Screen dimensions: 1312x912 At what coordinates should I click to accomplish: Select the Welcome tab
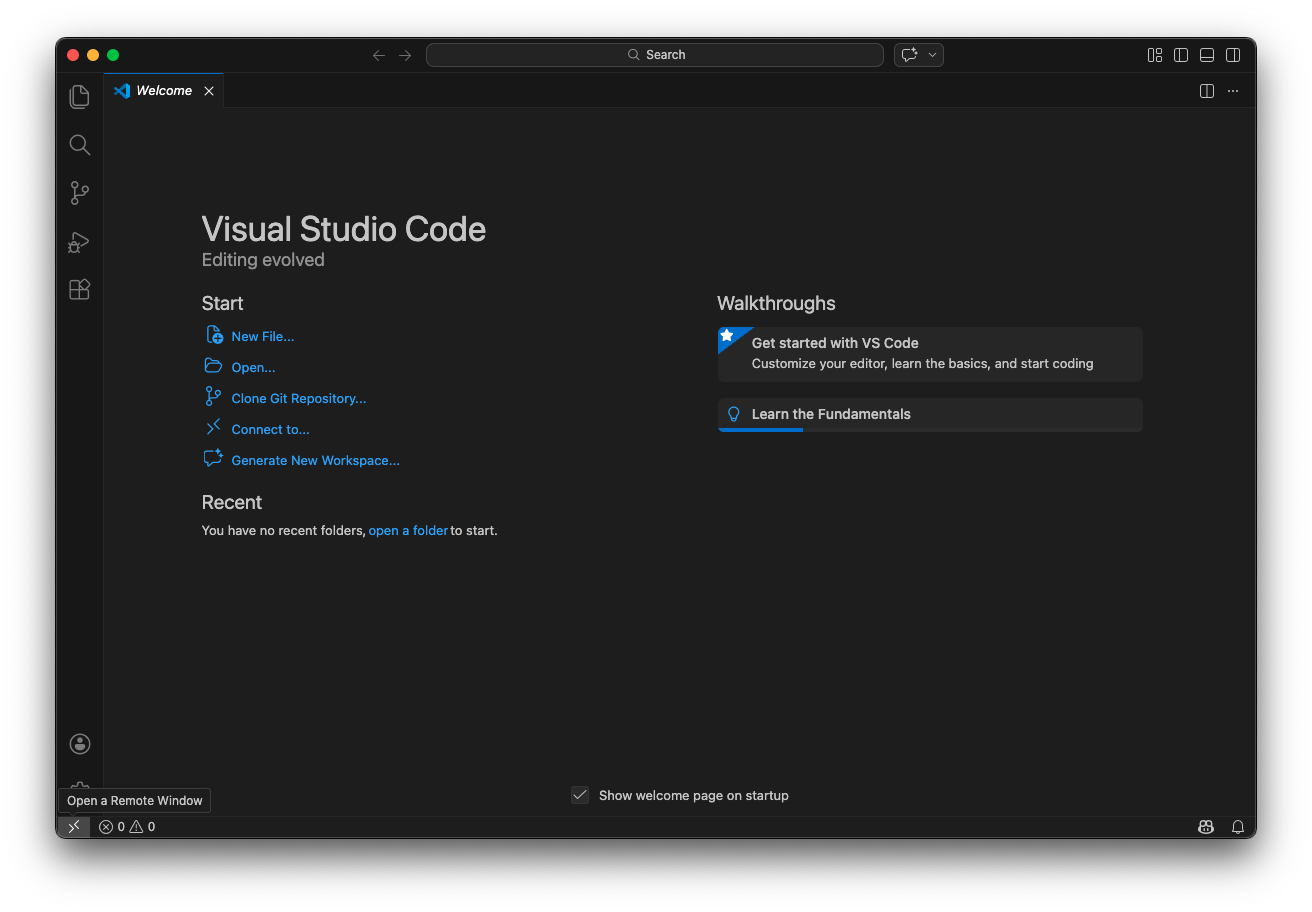coord(164,91)
